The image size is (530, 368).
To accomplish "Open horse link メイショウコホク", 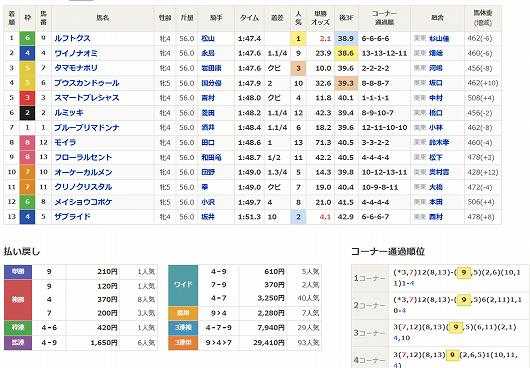I will pos(83,202).
